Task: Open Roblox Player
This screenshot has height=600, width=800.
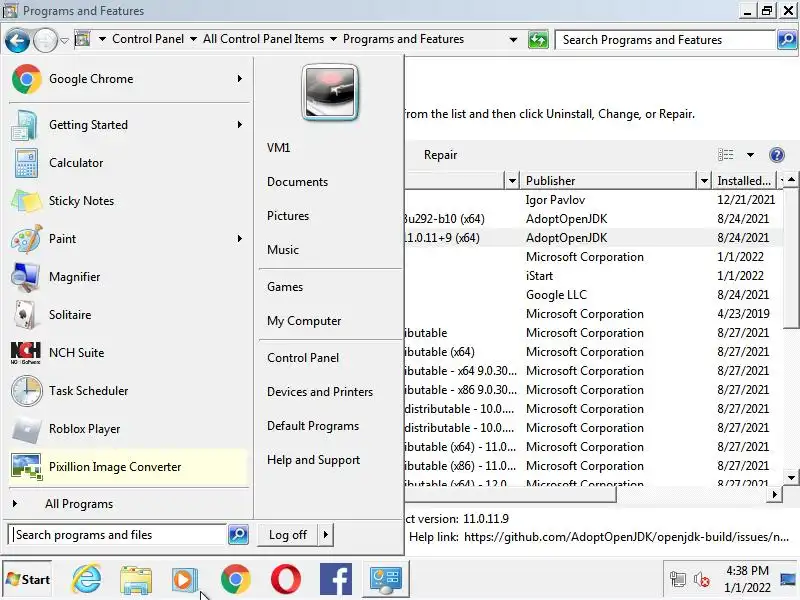Action: (x=129, y=429)
